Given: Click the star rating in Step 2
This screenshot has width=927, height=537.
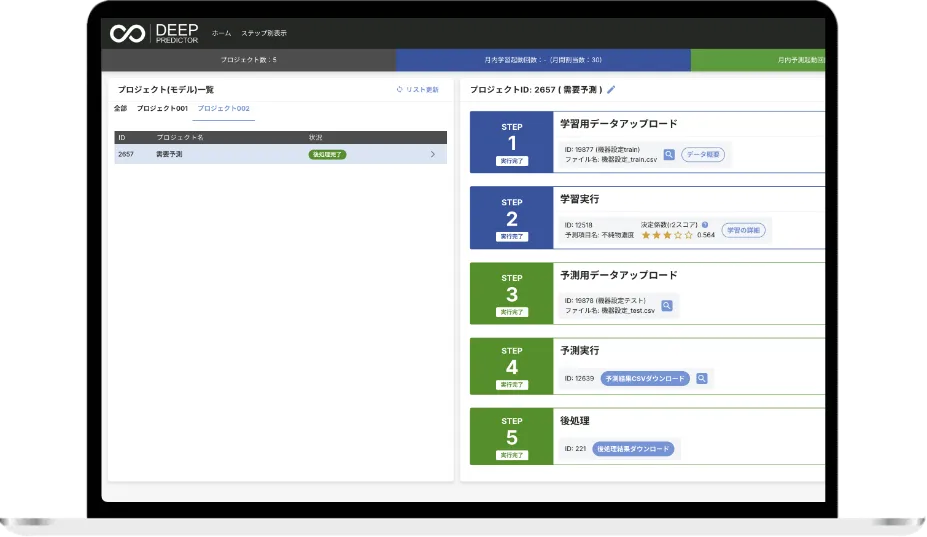Looking at the screenshot, I should 667,235.
